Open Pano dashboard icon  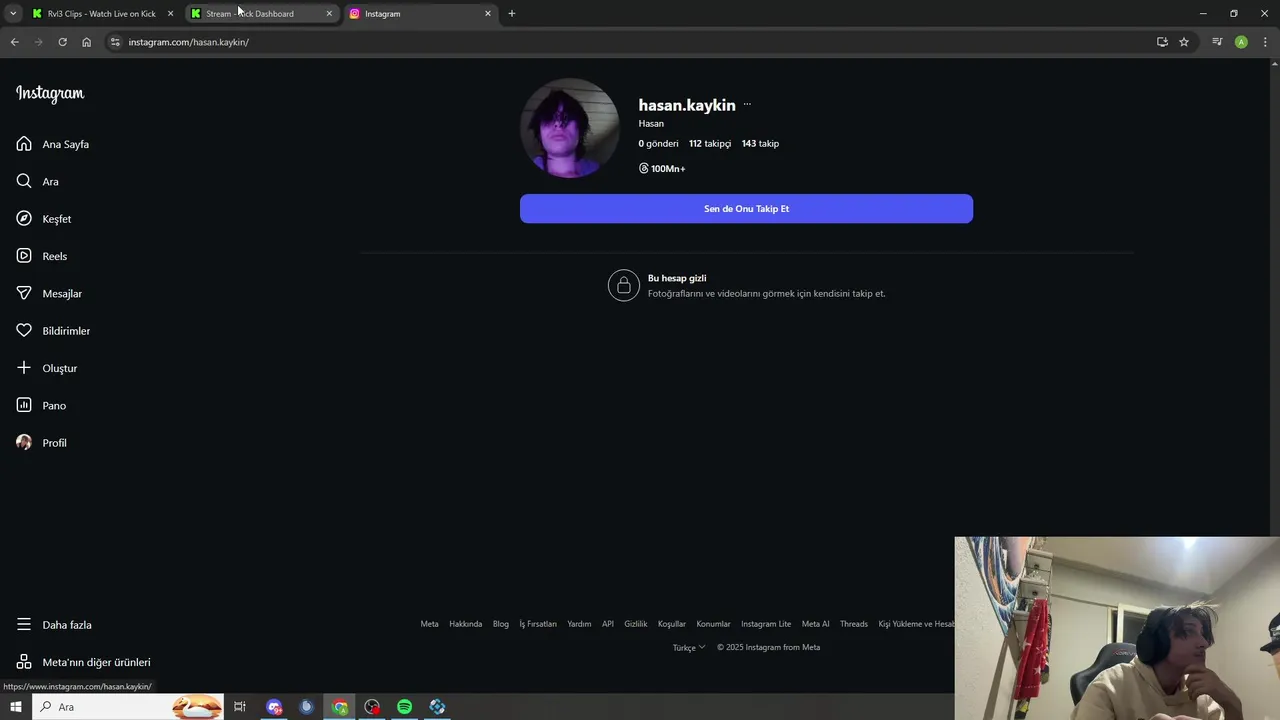click(24, 405)
